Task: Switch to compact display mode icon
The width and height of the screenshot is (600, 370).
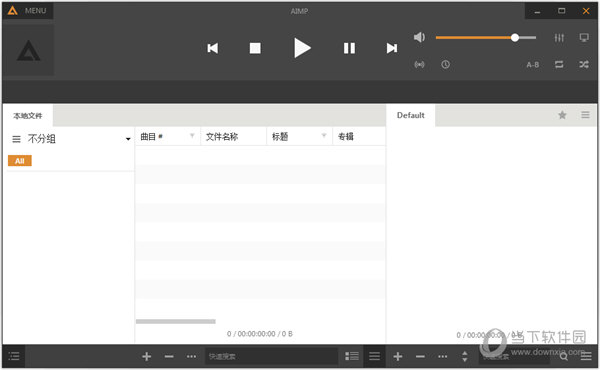Action: tap(584, 37)
